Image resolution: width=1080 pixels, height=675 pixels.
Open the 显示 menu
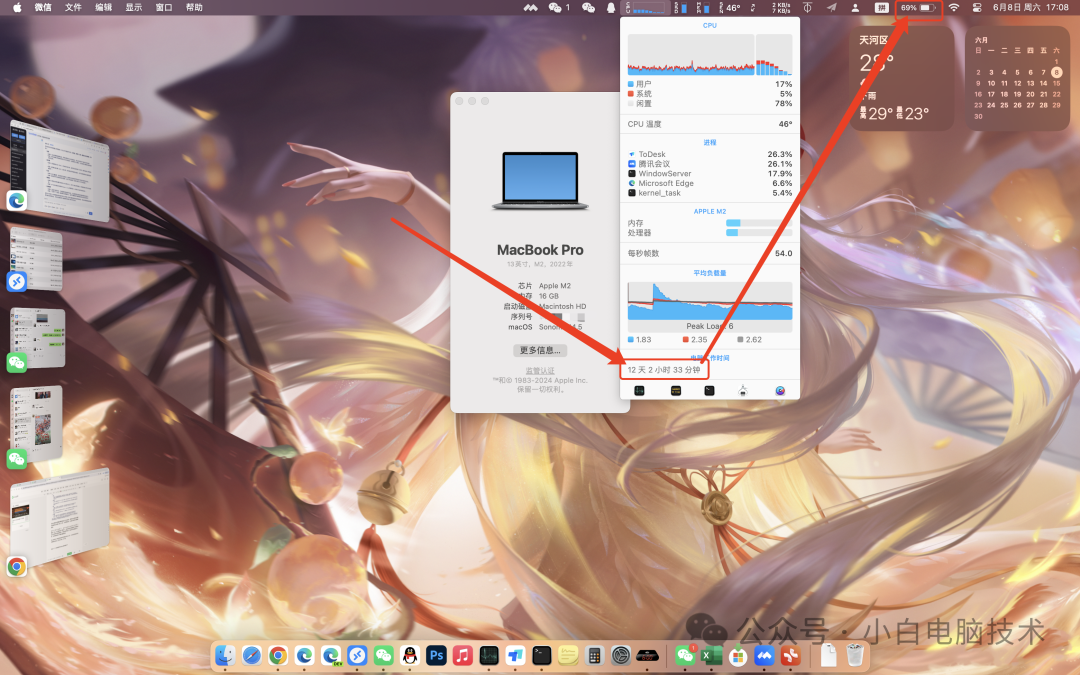134,8
